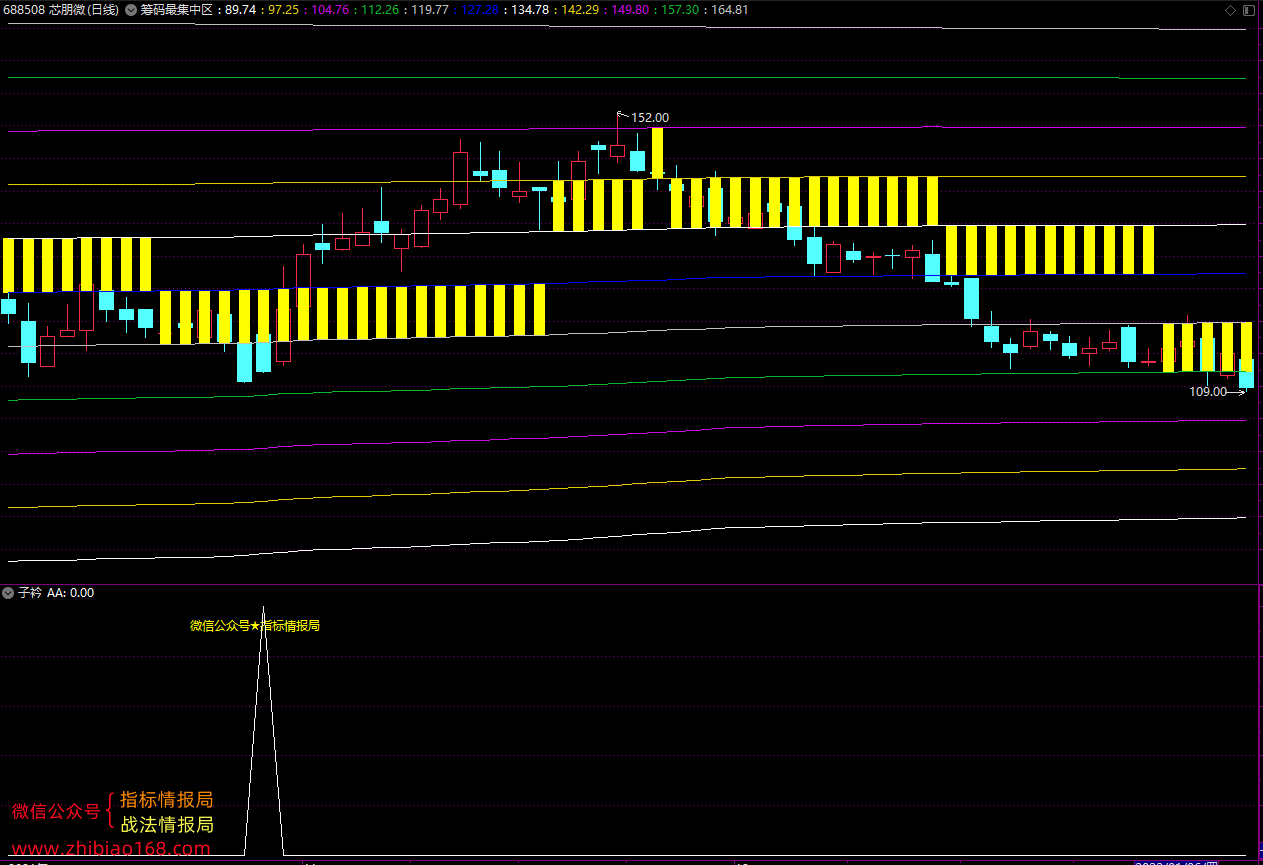The image size is (1263, 865).
Task: Click the 89.74 indicator value
Action: (x=240, y=10)
